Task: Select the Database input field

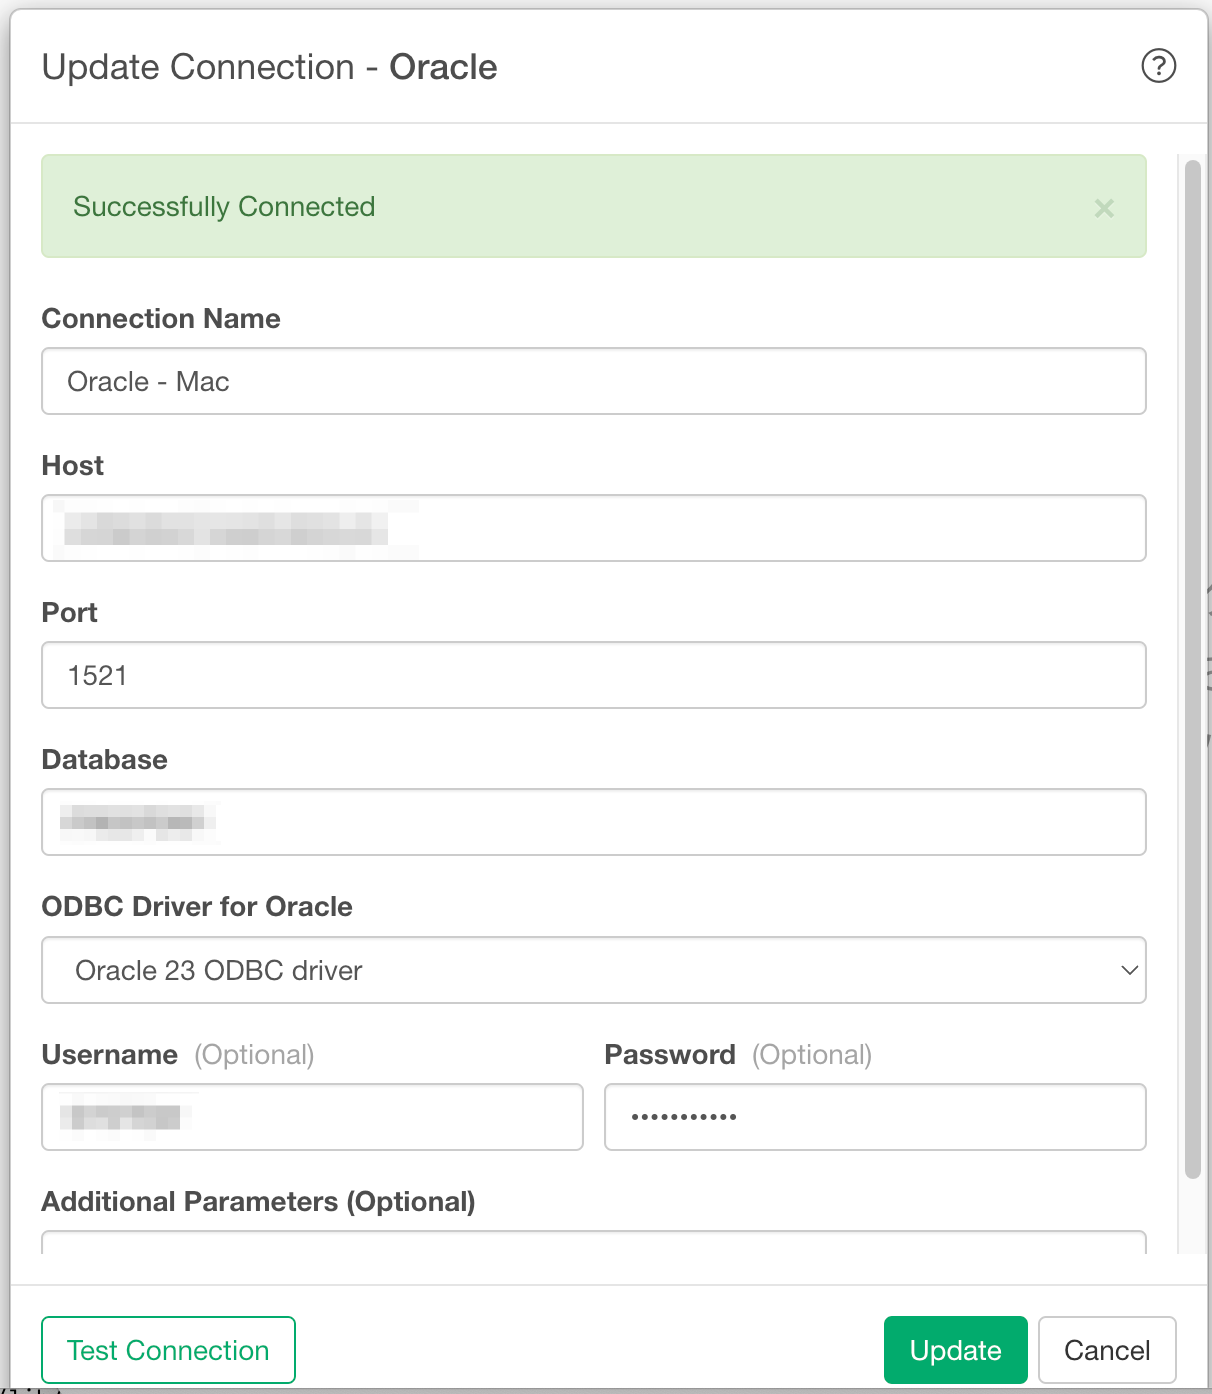Action: 594,822
